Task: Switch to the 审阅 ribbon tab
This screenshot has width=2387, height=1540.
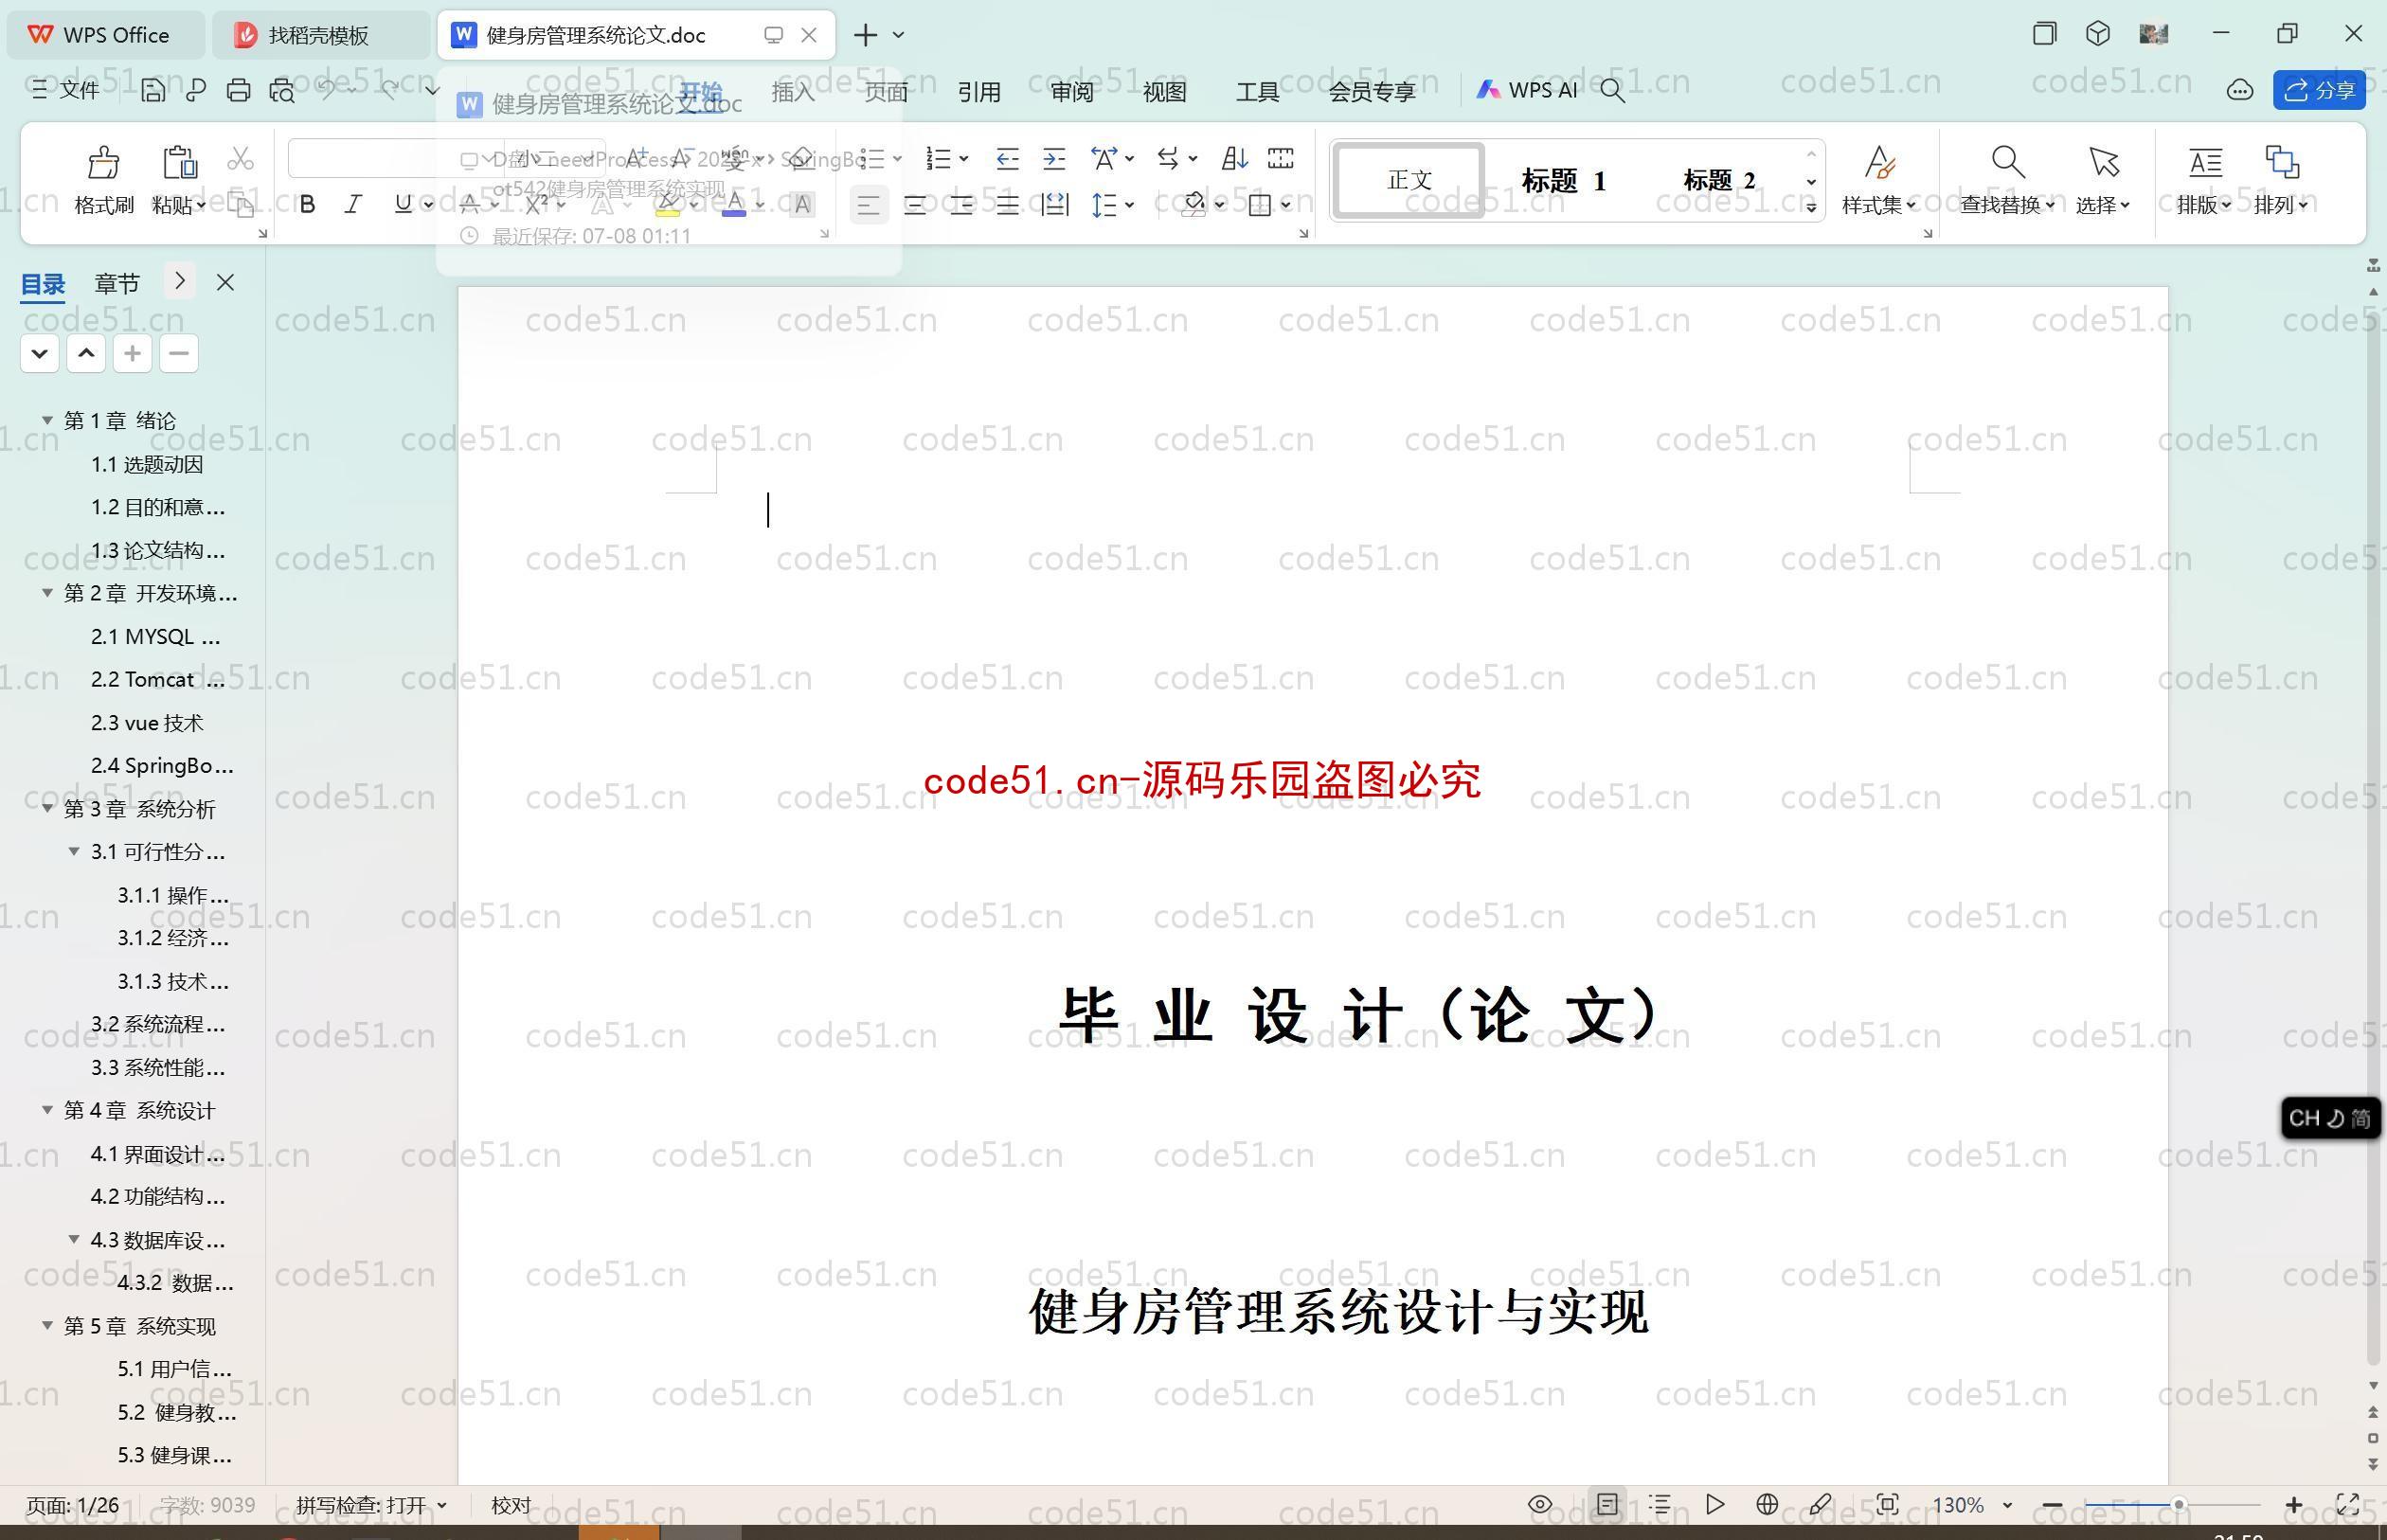Action: click(x=1072, y=92)
